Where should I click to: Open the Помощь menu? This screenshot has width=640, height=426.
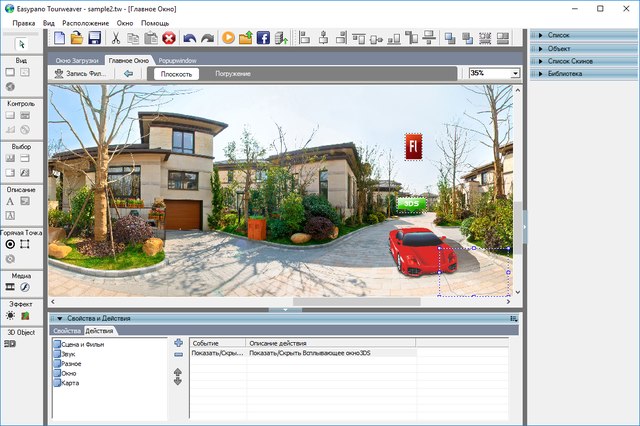[155, 23]
